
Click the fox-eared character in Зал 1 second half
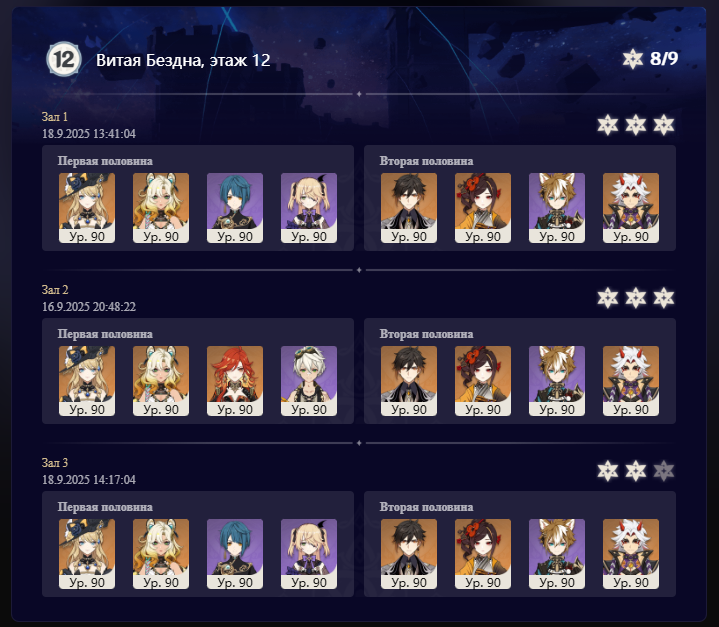coord(557,208)
